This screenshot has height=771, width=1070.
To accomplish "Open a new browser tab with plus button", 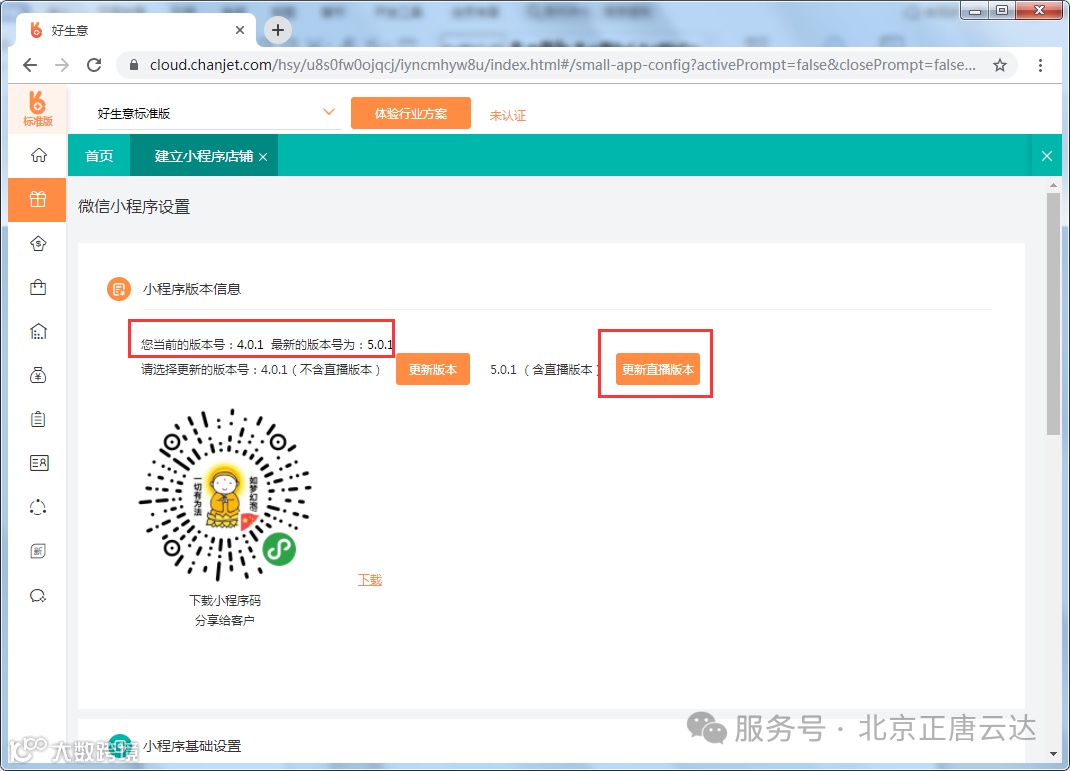I will click(278, 30).
